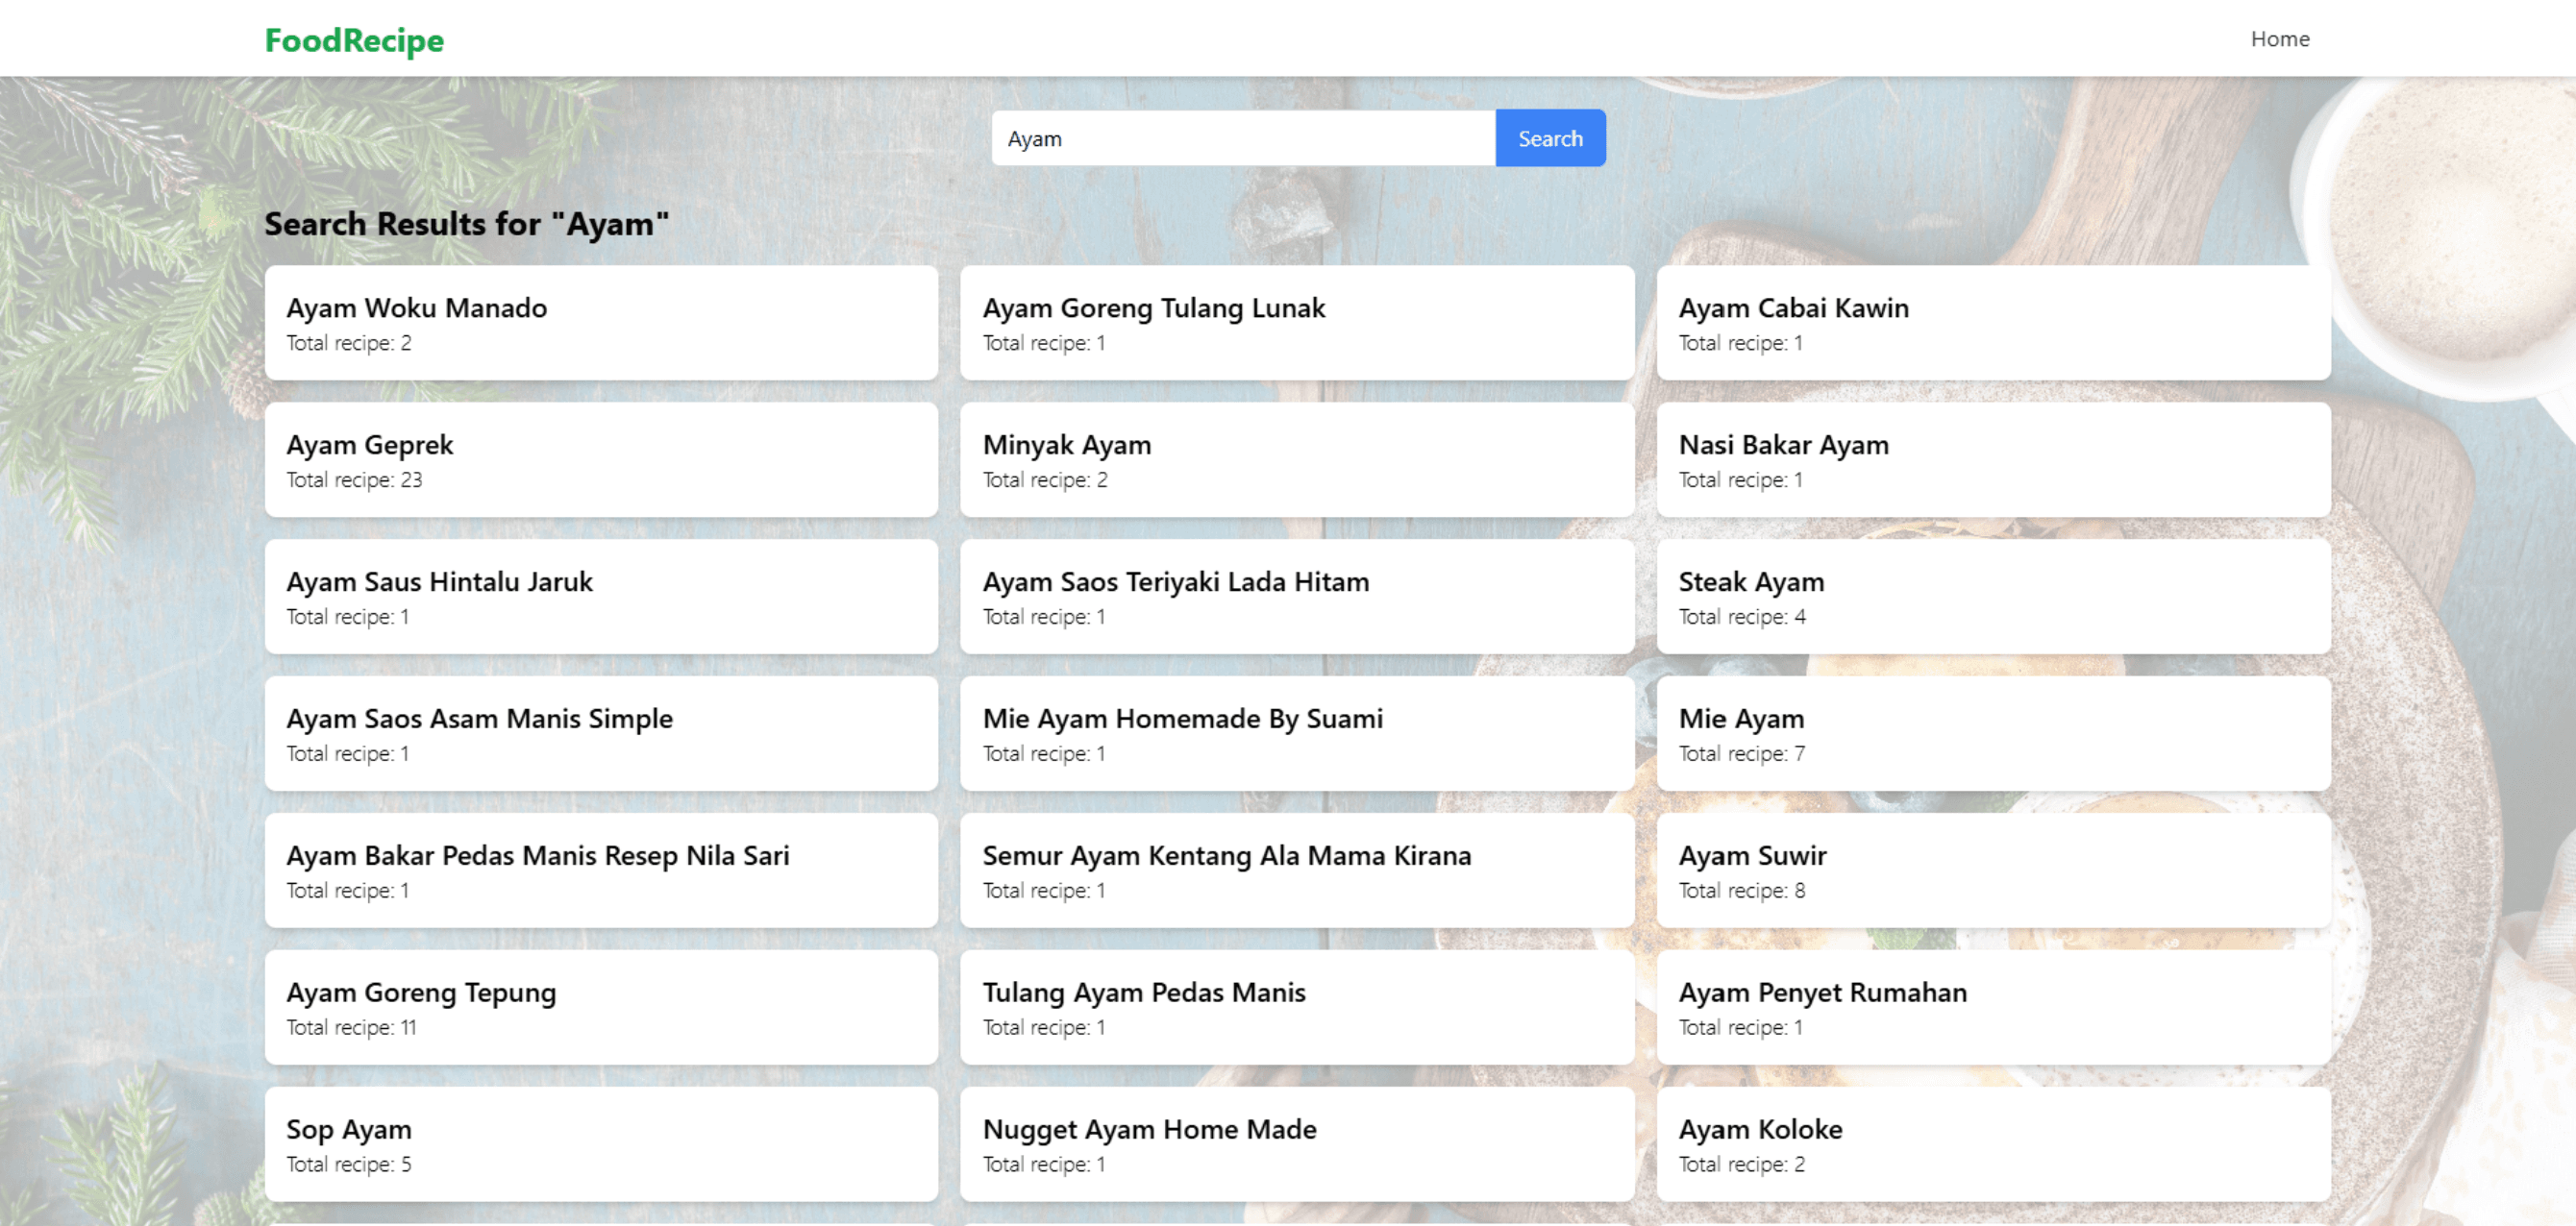Click the FoodRecipe logo
Viewport: 2576px width, 1226px height.
pyautogui.click(x=354, y=40)
